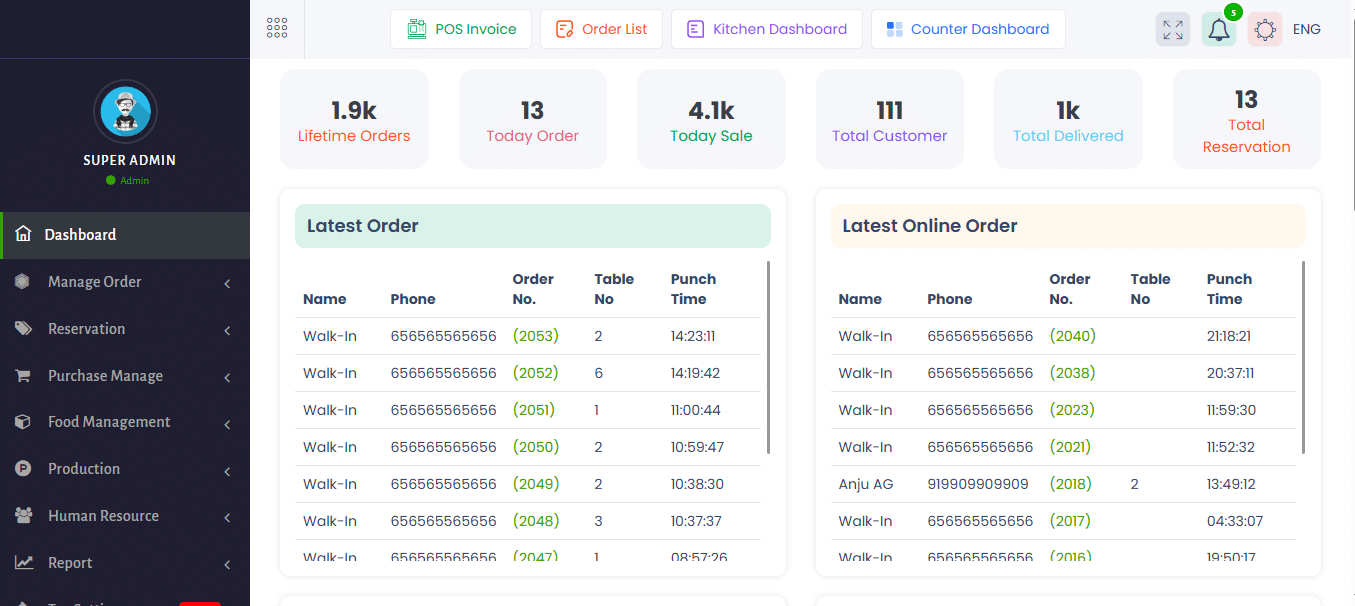The width and height of the screenshot is (1355, 606).
Task: Click the Production icon in sidebar
Action: (22, 469)
